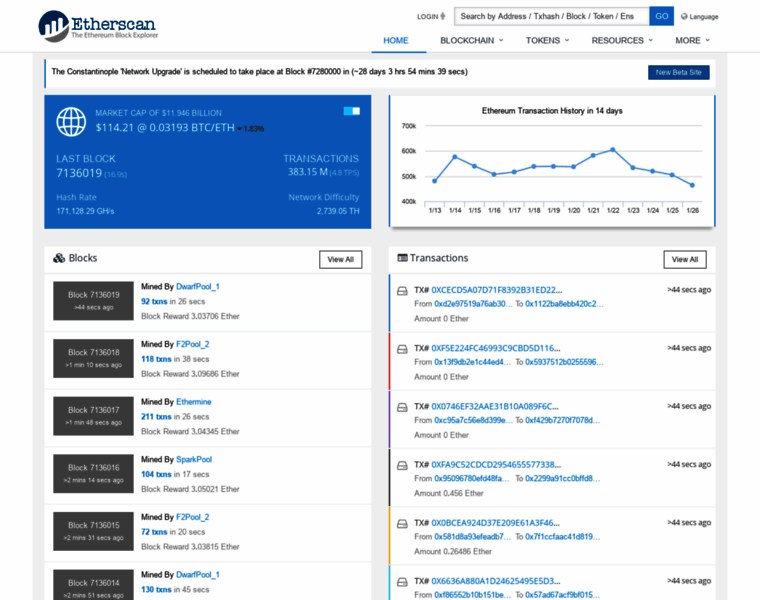Click the icon next to TX# 0X0BCEA924D37E209E61A3F46
This screenshot has width=760, height=600.
pos(402,523)
